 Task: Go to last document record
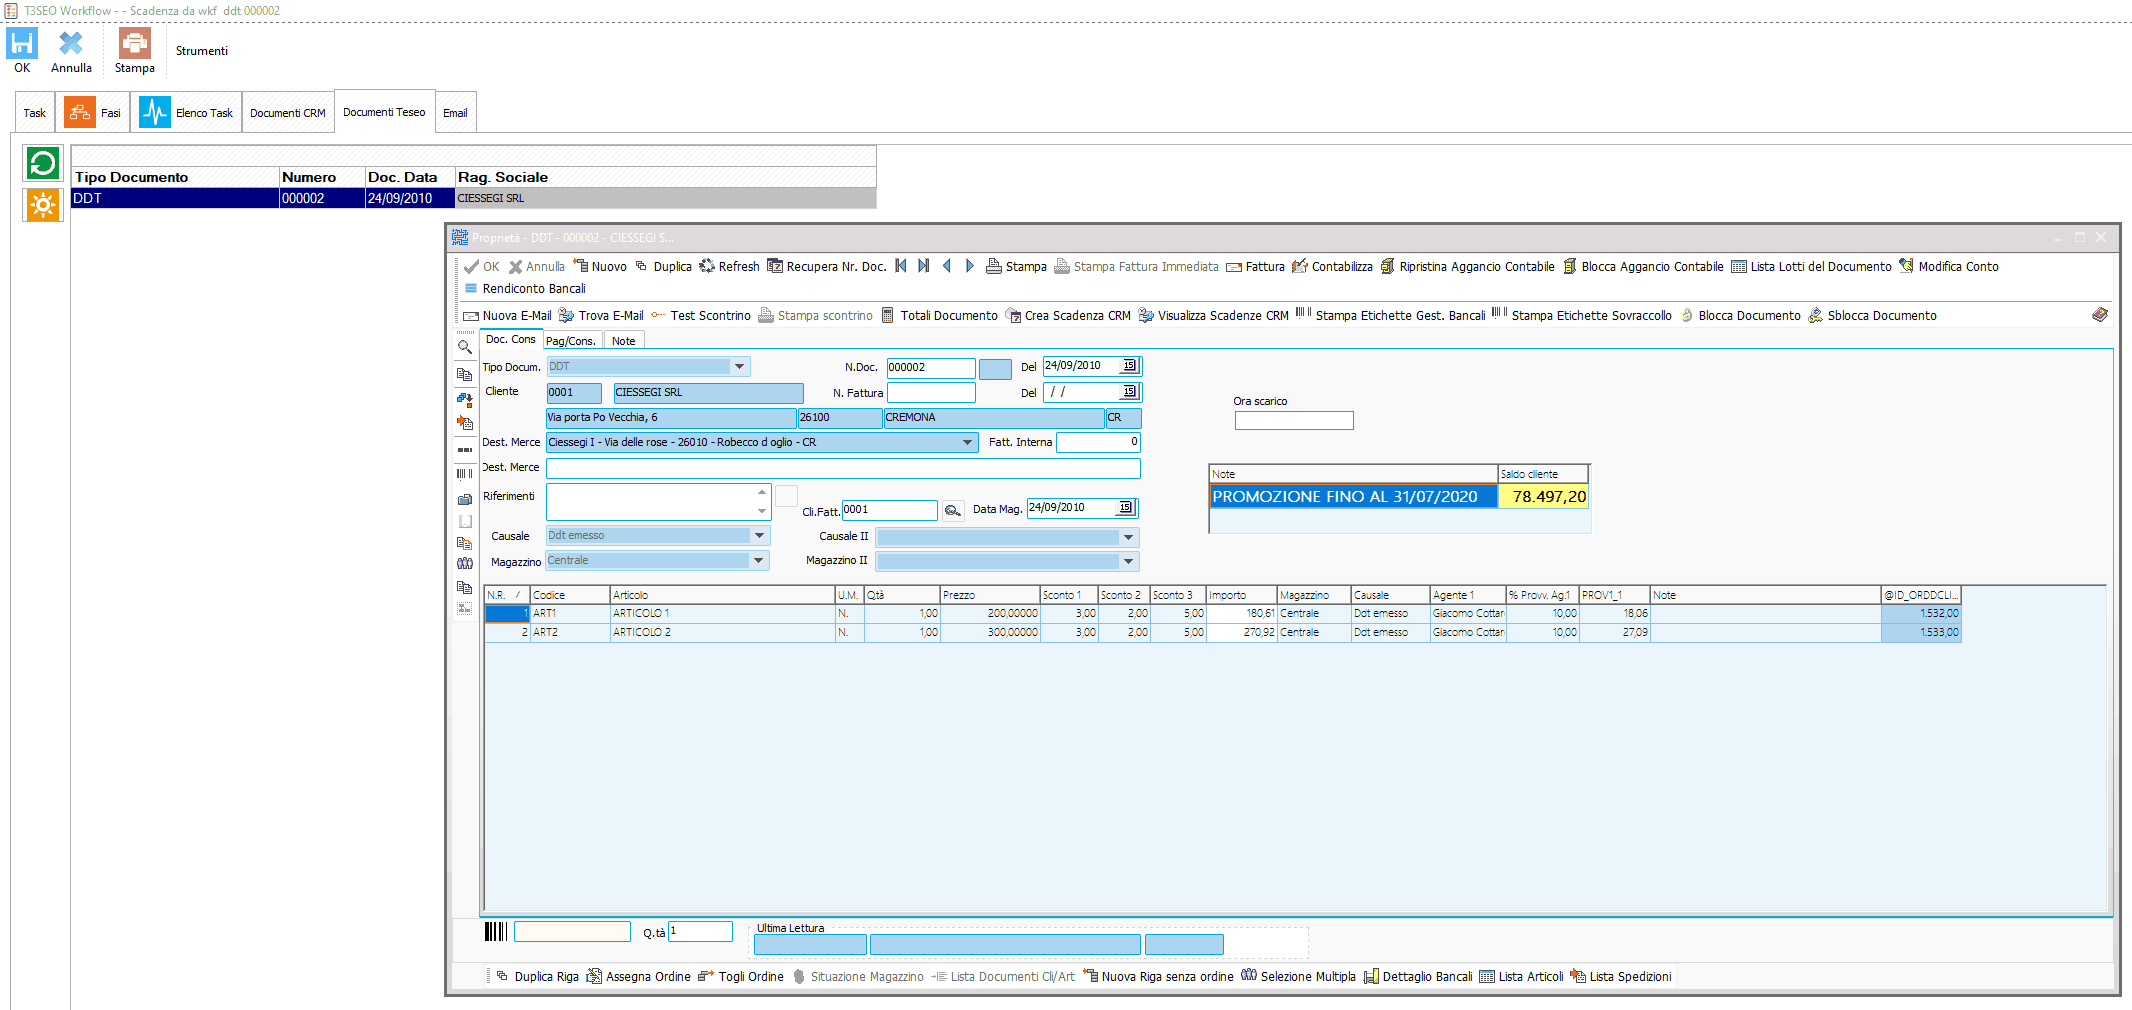[923, 266]
